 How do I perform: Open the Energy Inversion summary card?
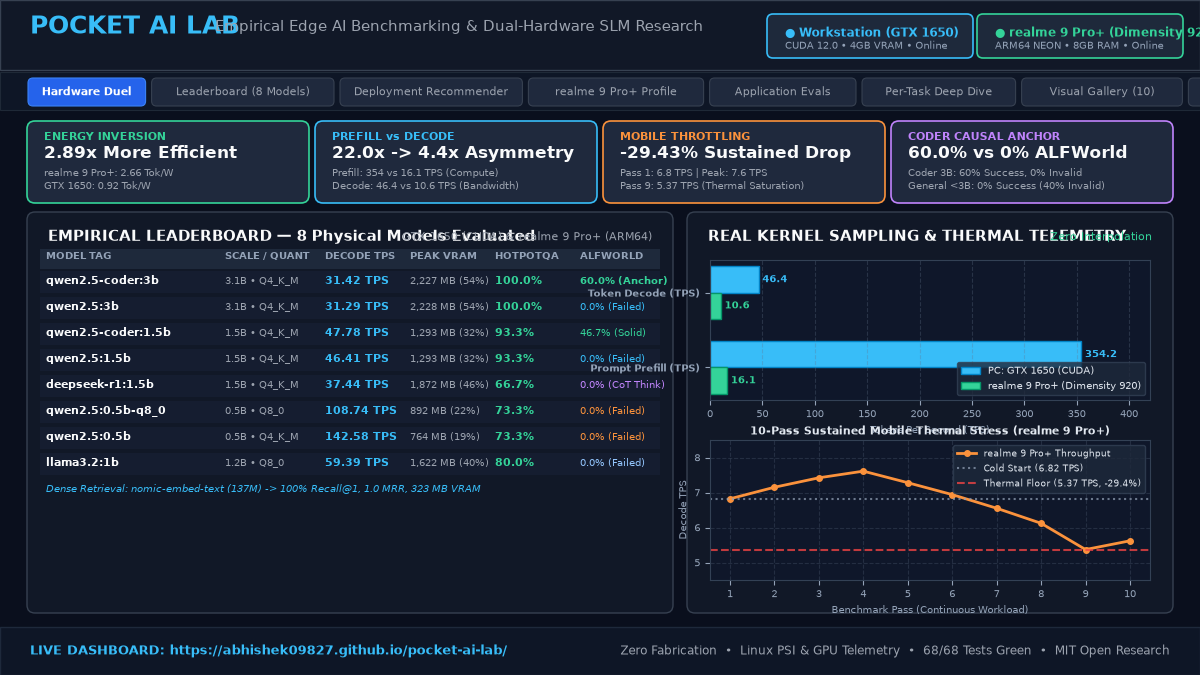(168, 162)
